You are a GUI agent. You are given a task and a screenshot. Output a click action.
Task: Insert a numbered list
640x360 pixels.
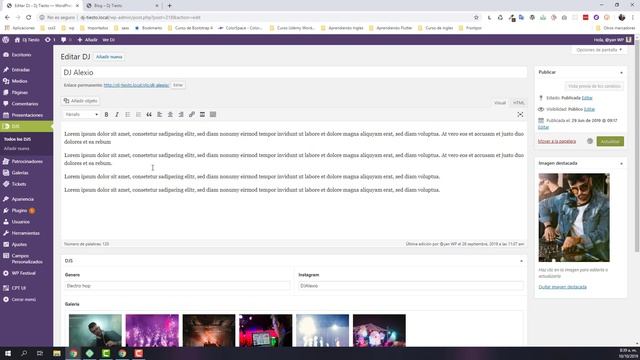click(138, 115)
